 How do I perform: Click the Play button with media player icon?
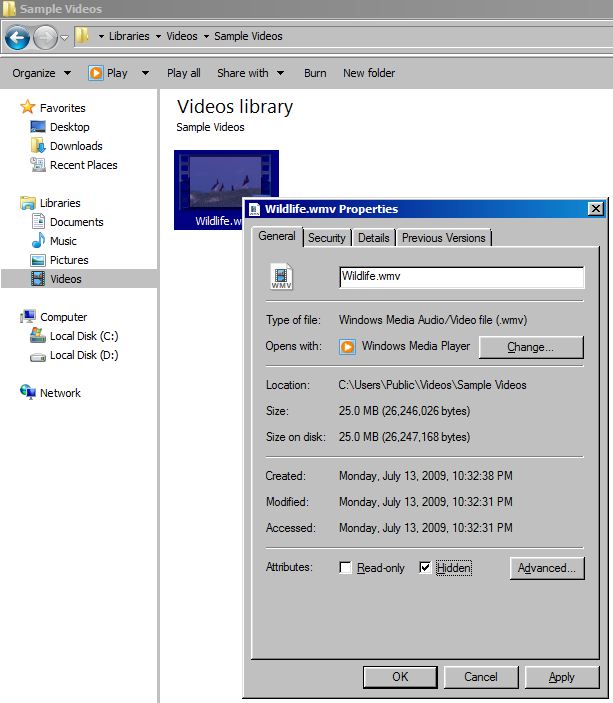pos(108,73)
